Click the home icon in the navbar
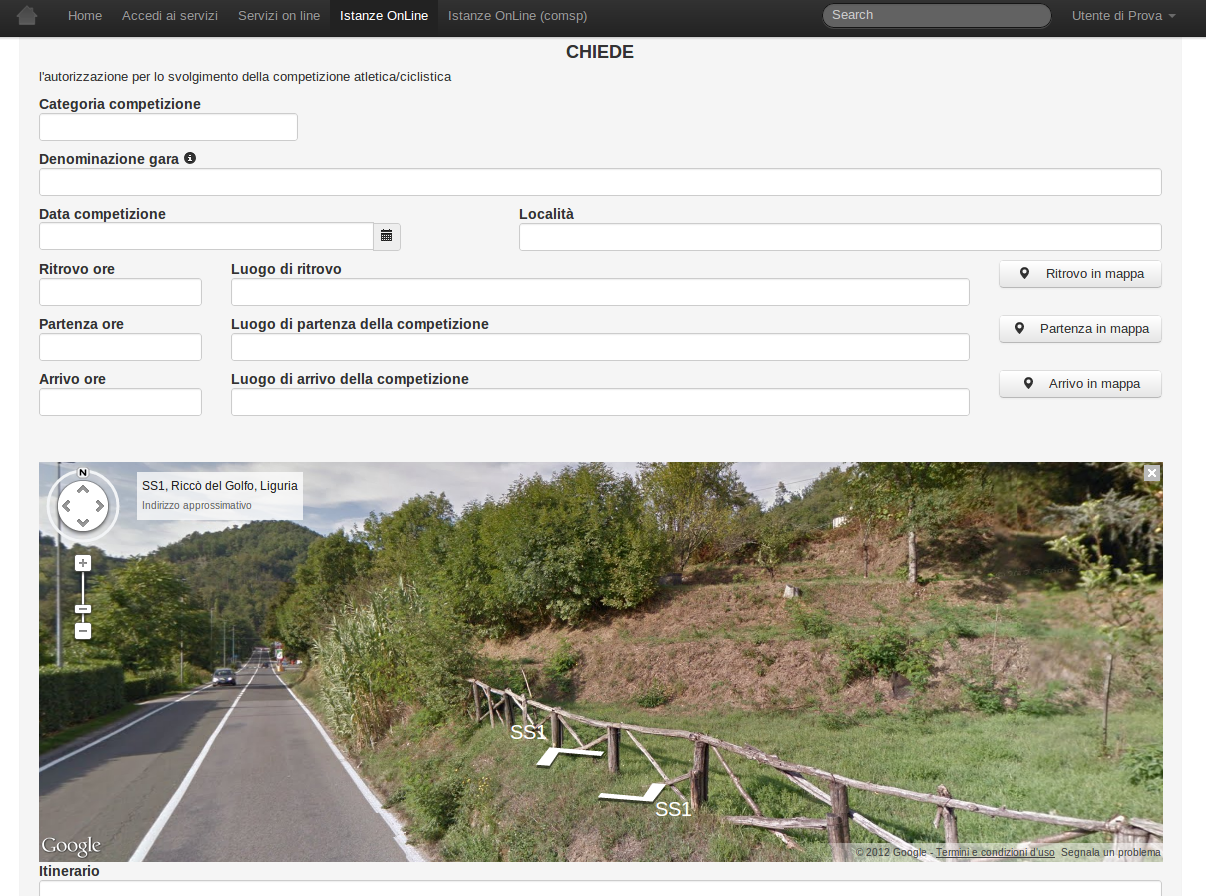Image resolution: width=1206 pixels, height=896 pixels. click(27, 16)
